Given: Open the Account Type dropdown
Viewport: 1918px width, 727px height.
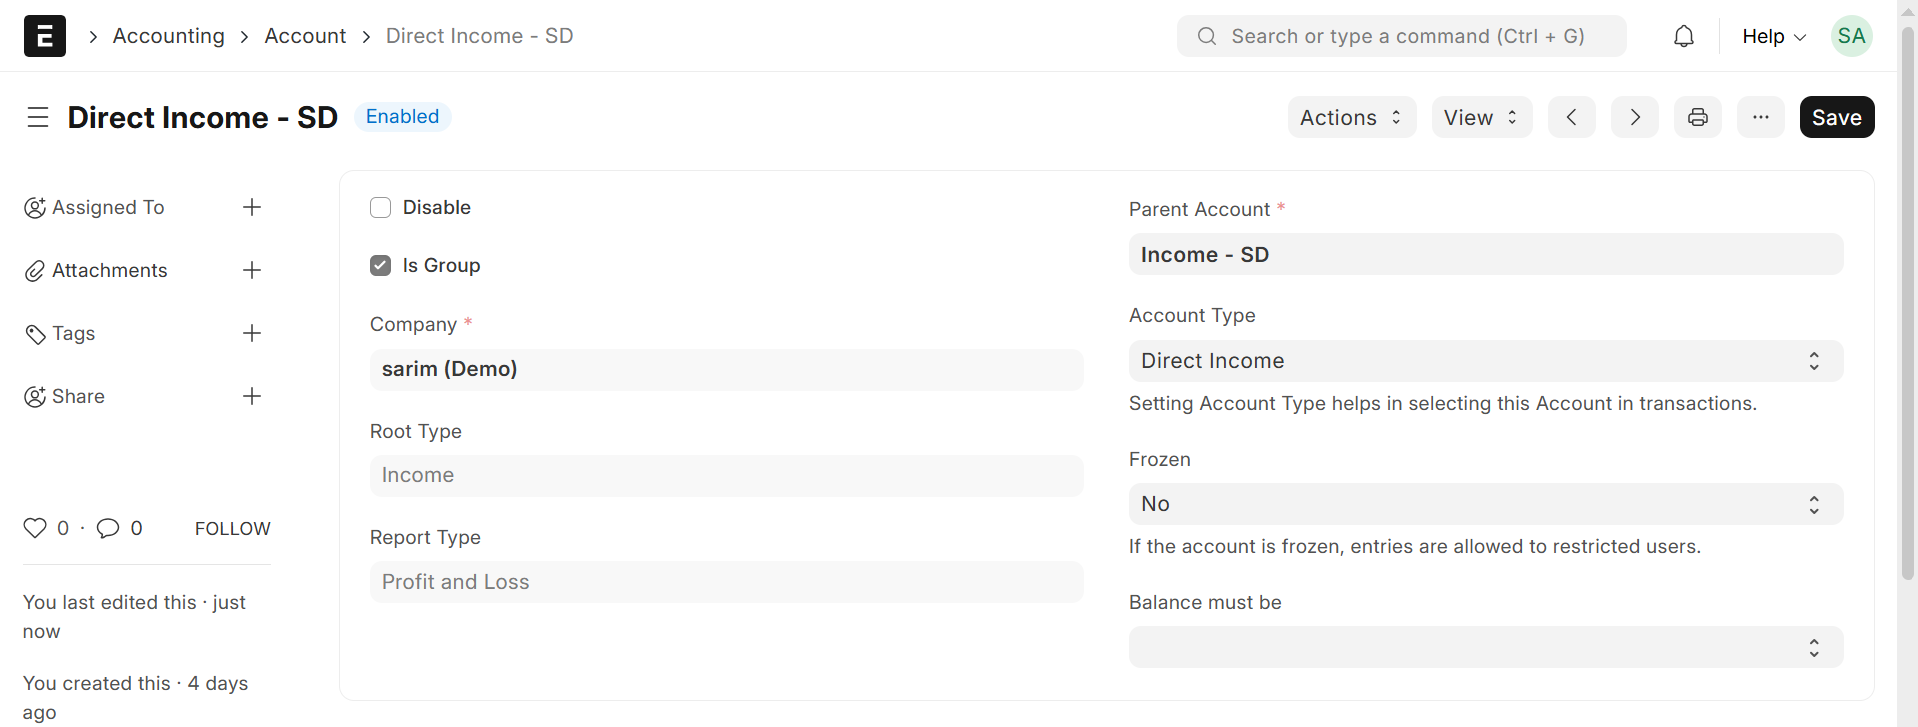Looking at the screenshot, I should pos(1486,361).
